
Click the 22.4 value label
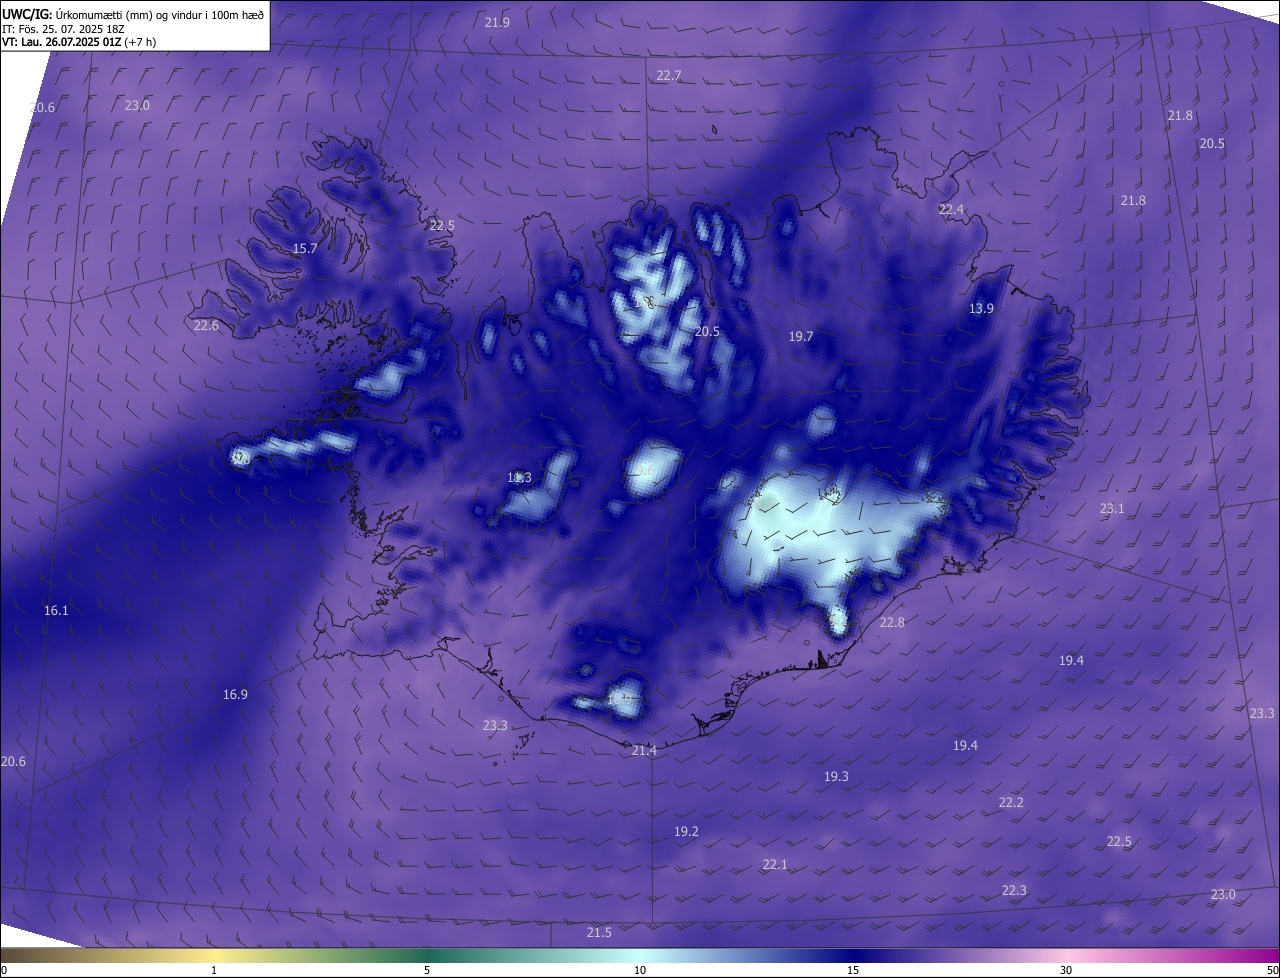tap(951, 209)
